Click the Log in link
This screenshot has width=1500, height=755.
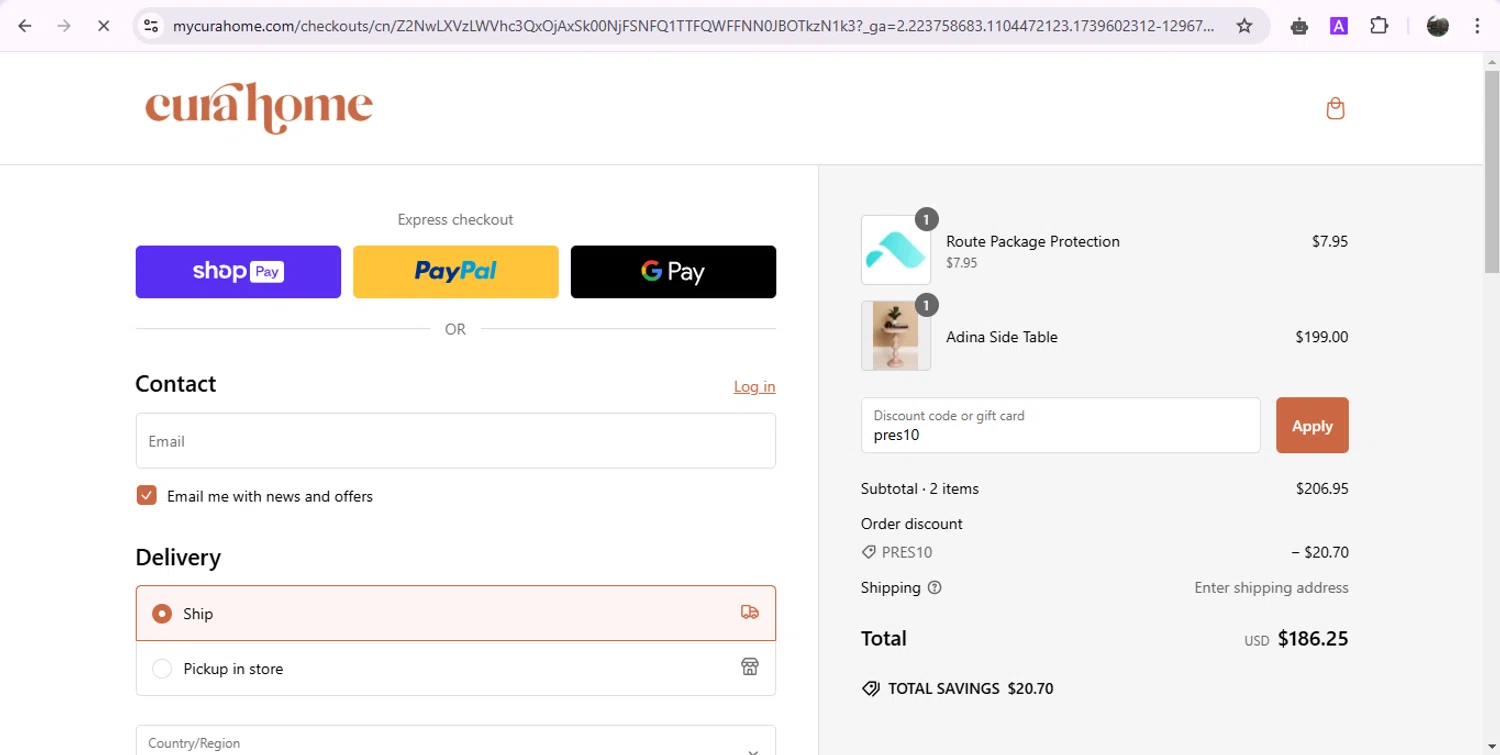click(x=754, y=387)
